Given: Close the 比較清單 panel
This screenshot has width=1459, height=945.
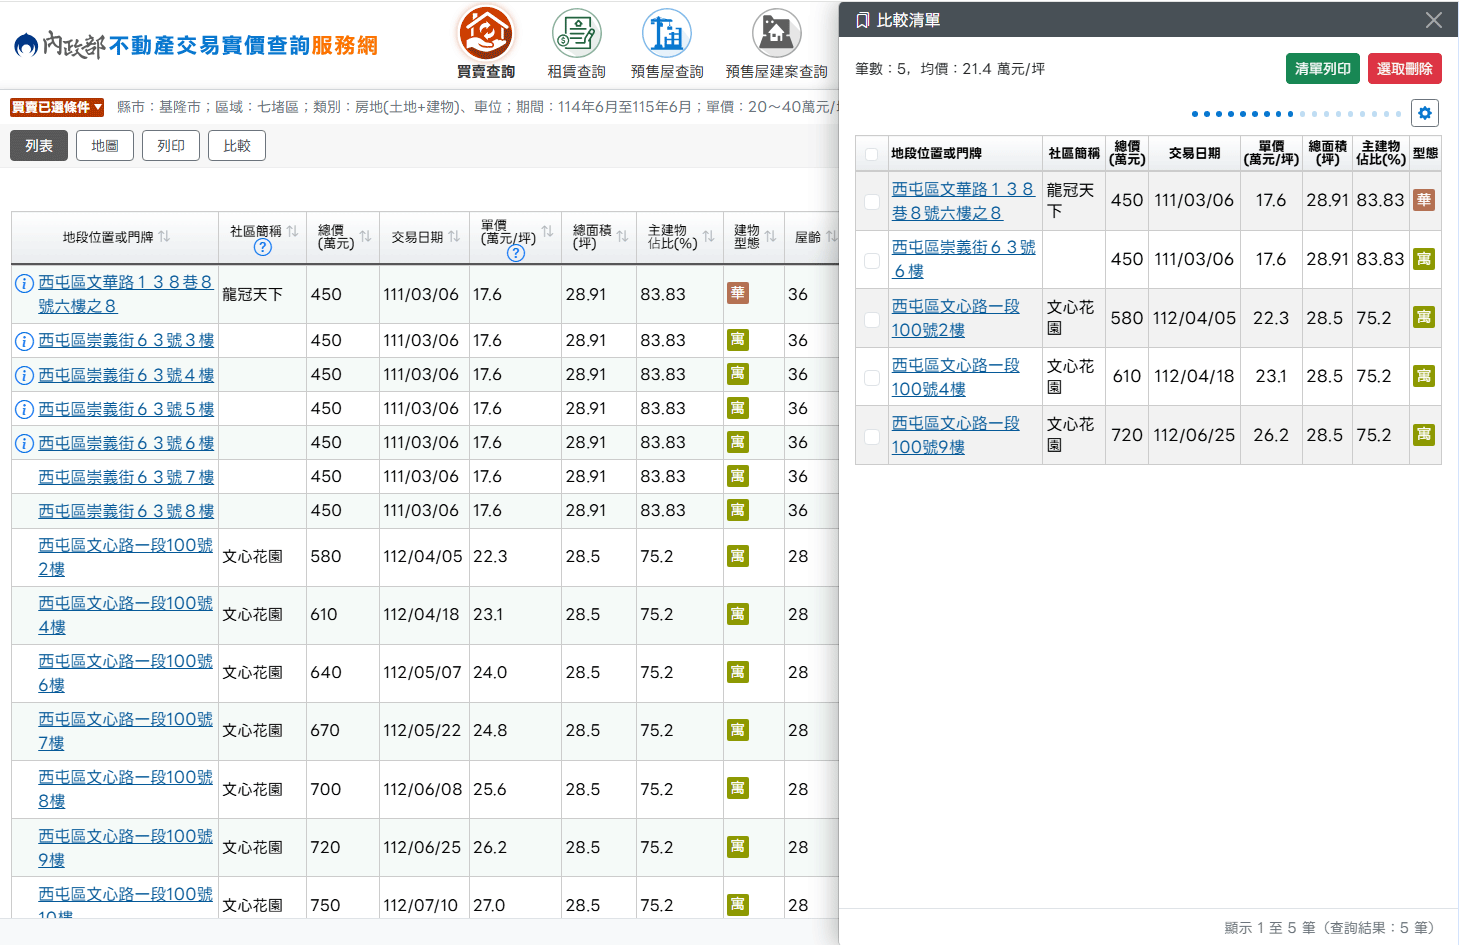Looking at the screenshot, I should click(x=1433, y=20).
